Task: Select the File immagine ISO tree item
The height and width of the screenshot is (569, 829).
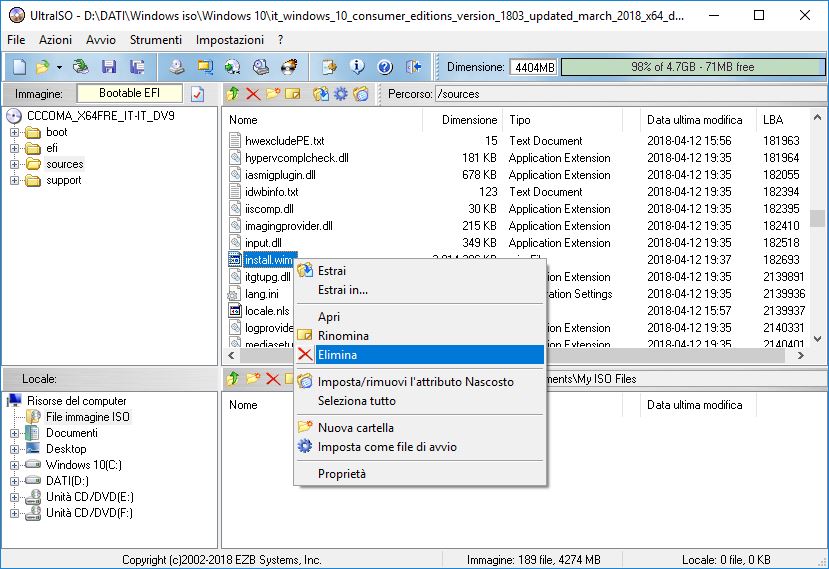Action: [x=87, y=417]
